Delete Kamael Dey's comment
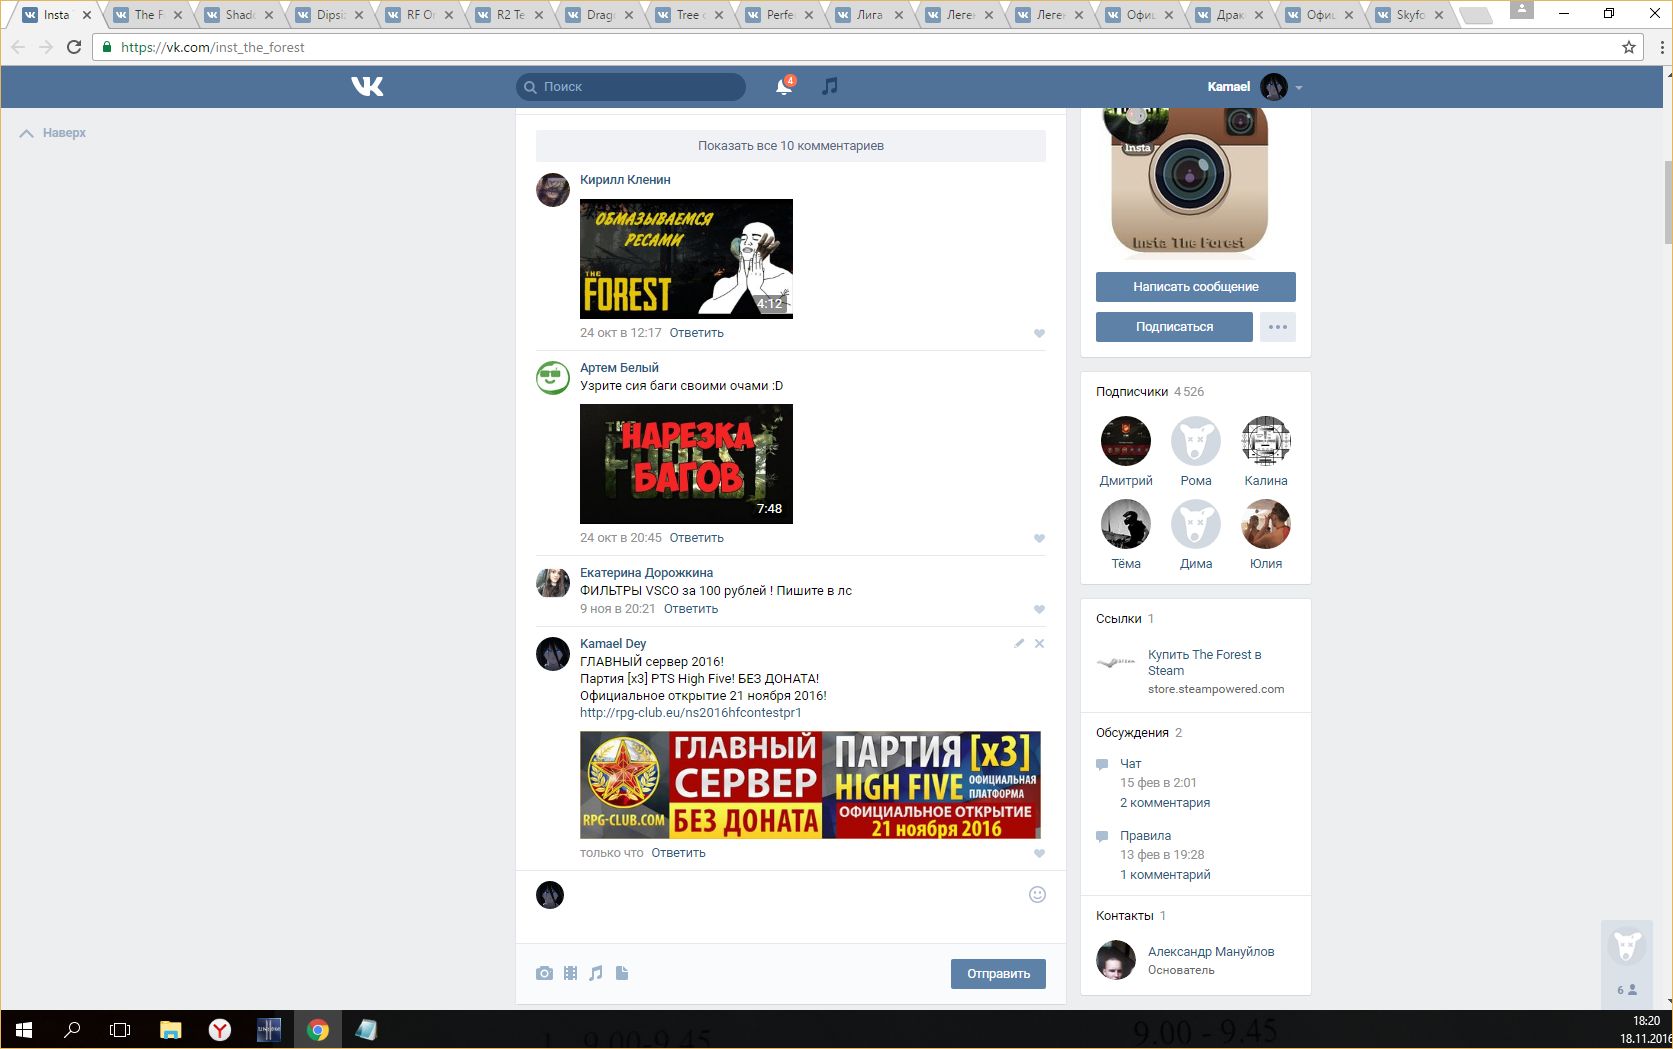 coord(1039,644)
